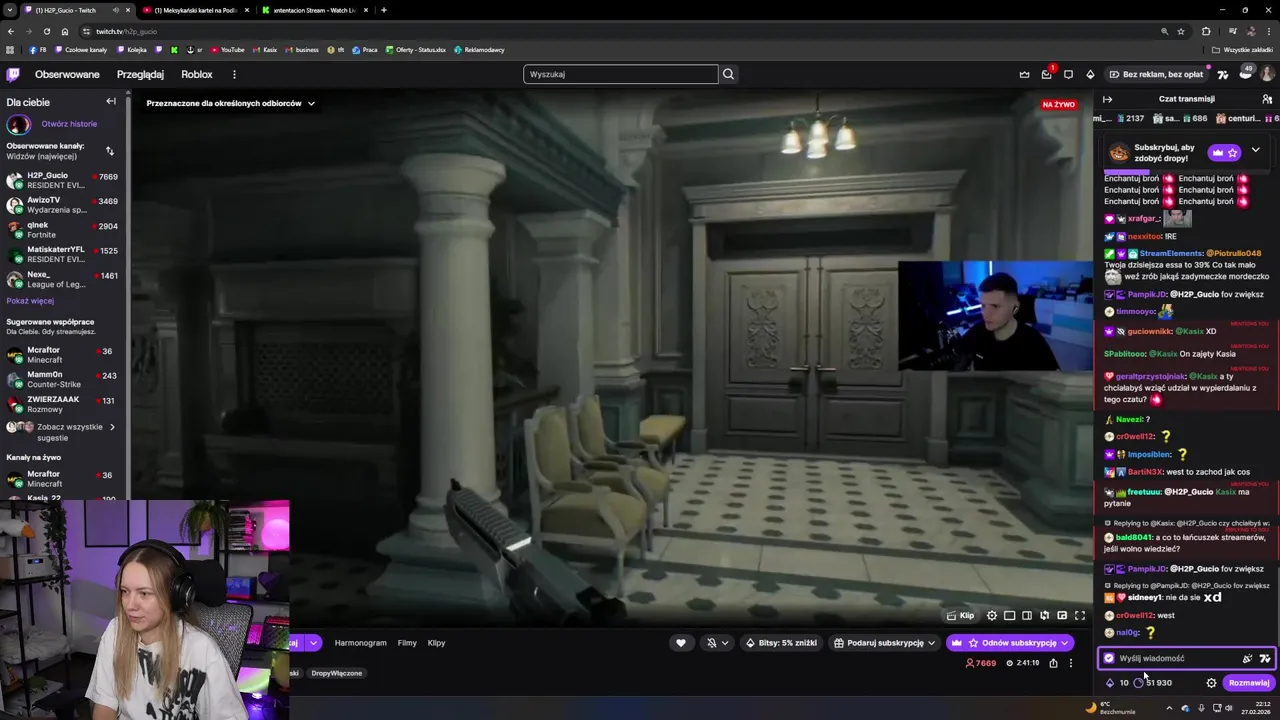Screen dimensions: 1280x720
Task: Open the Roblox navigation item
Action: [197, 74]
